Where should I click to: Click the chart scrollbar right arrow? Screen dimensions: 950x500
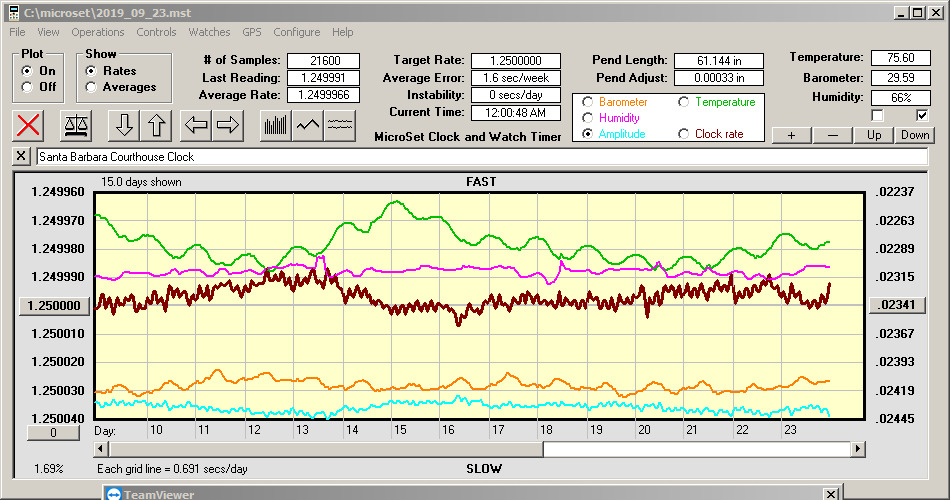(x=857, y=449)
